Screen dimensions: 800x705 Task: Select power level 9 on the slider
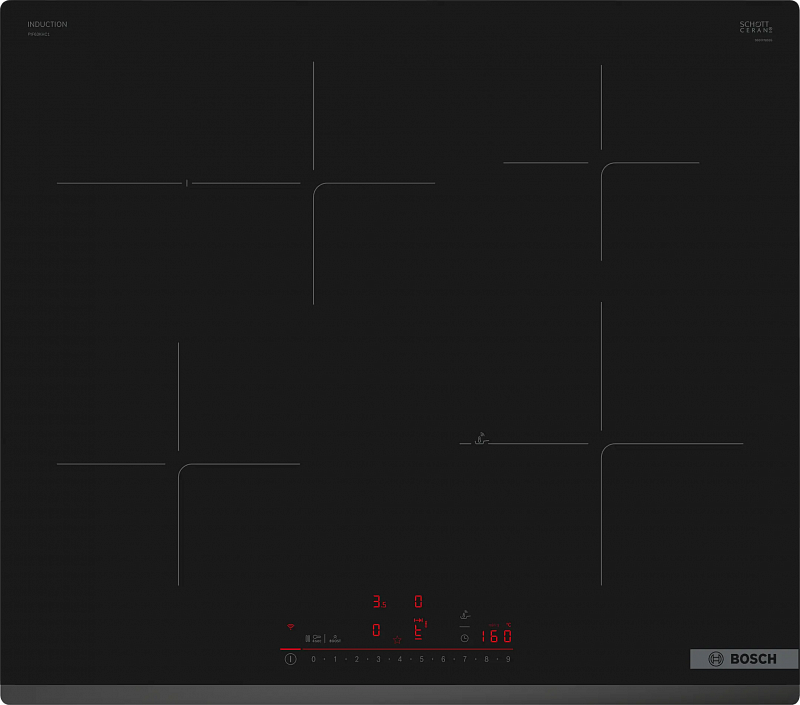click(506, 659)
